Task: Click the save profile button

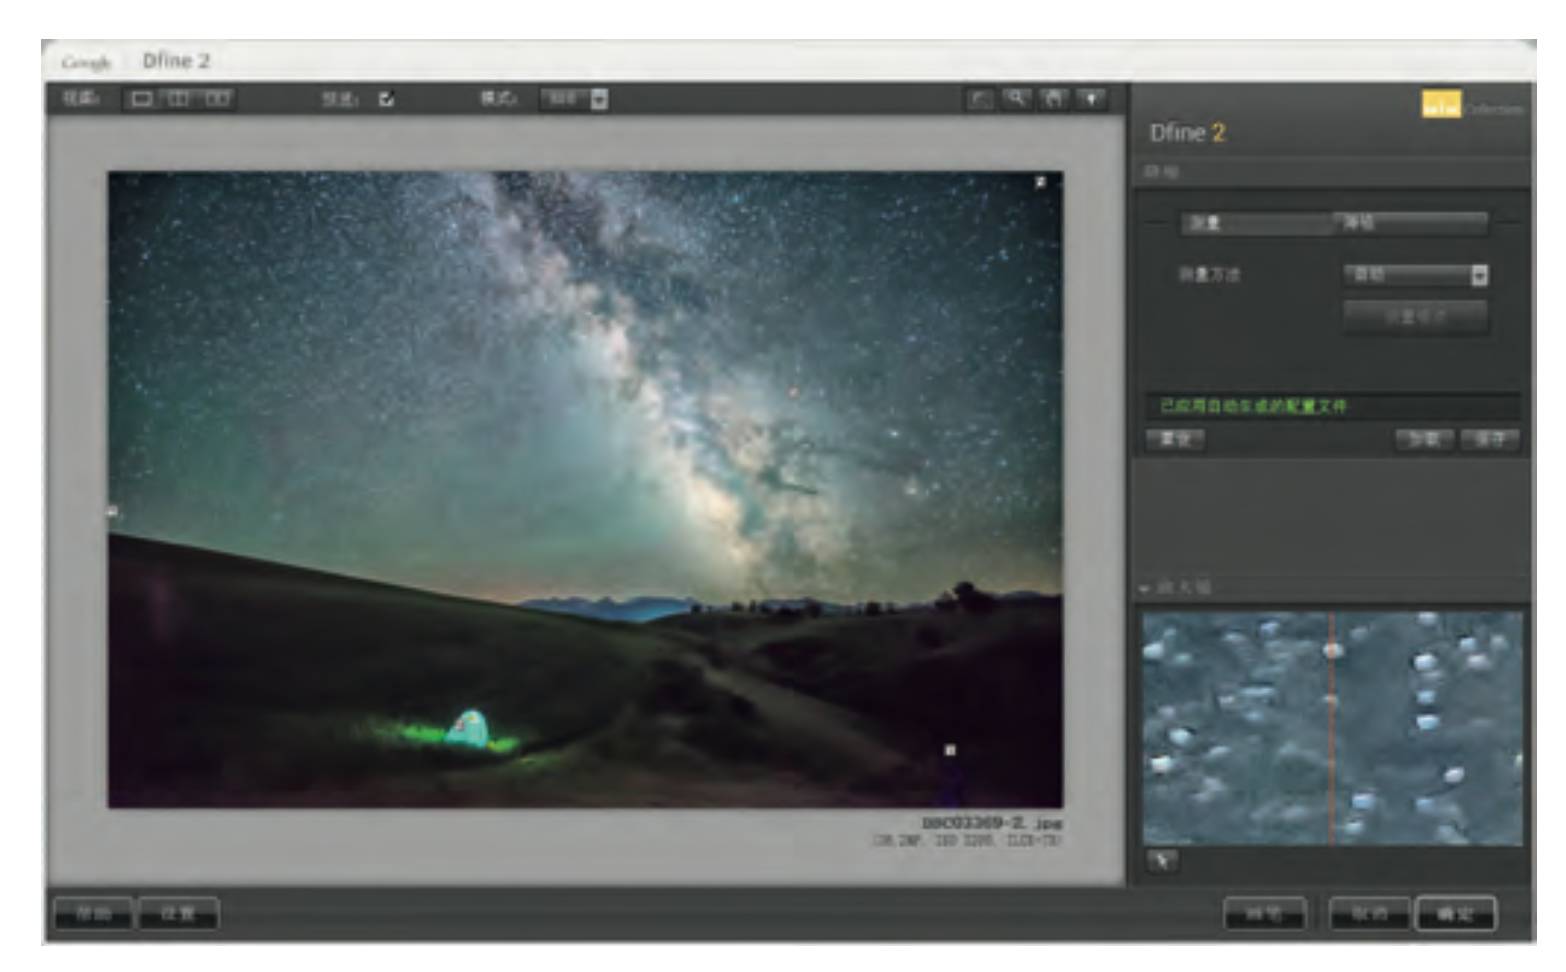Action: pos(1489,439)
